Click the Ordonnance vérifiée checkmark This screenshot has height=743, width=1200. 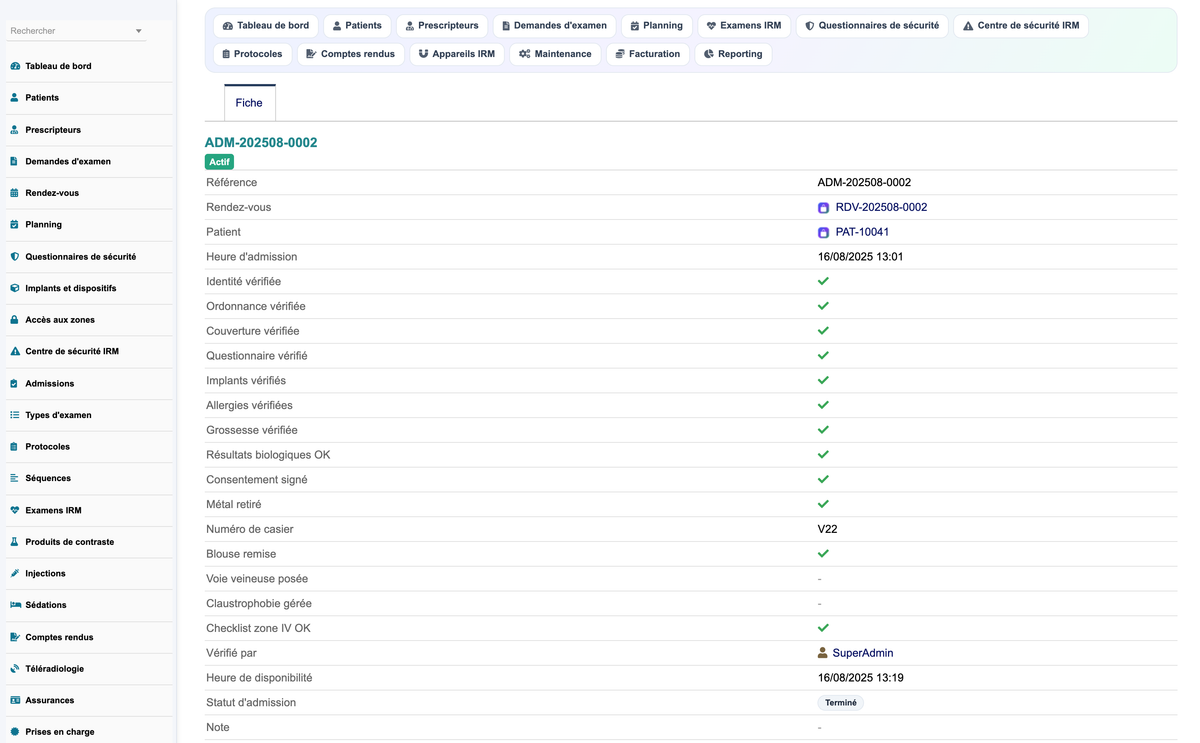point(823,306)
